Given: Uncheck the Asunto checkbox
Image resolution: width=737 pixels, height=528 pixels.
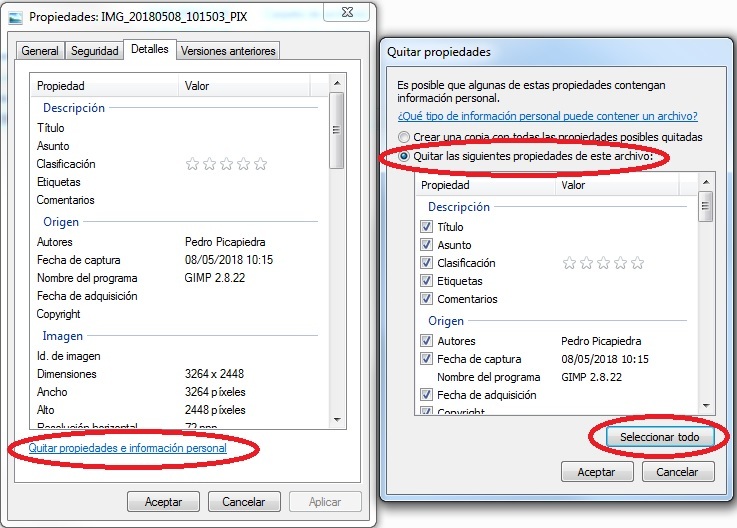Looking at the screenshot, I should [x=427, y=245].
